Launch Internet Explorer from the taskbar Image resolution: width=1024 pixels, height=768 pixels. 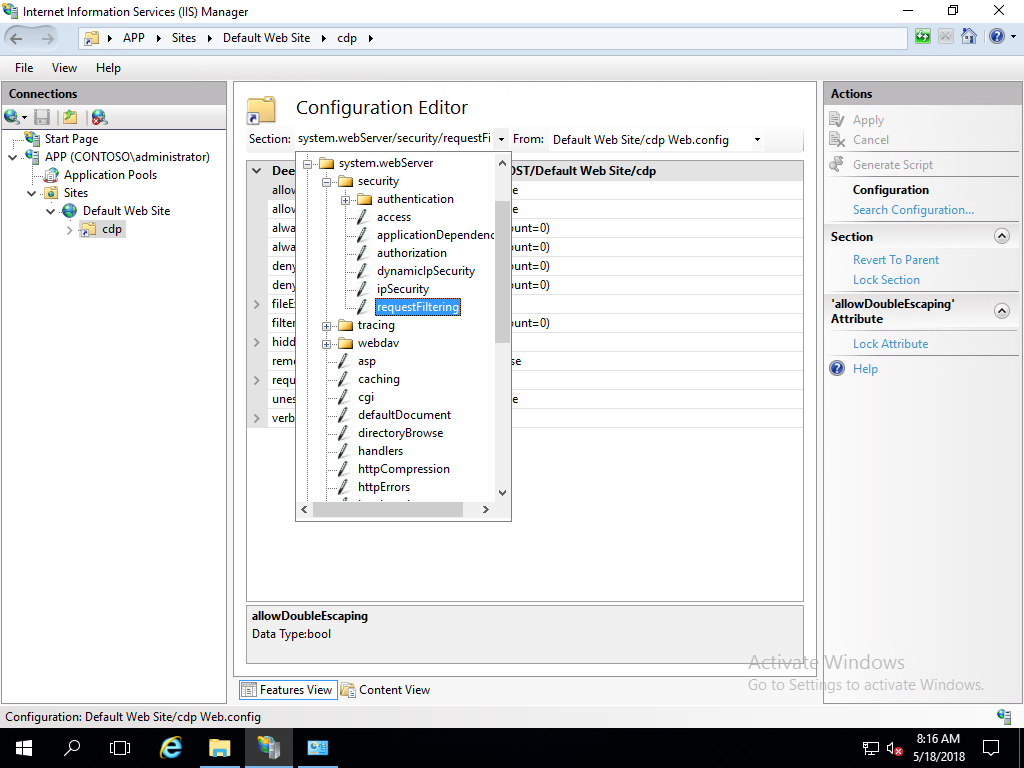(171, 747)
